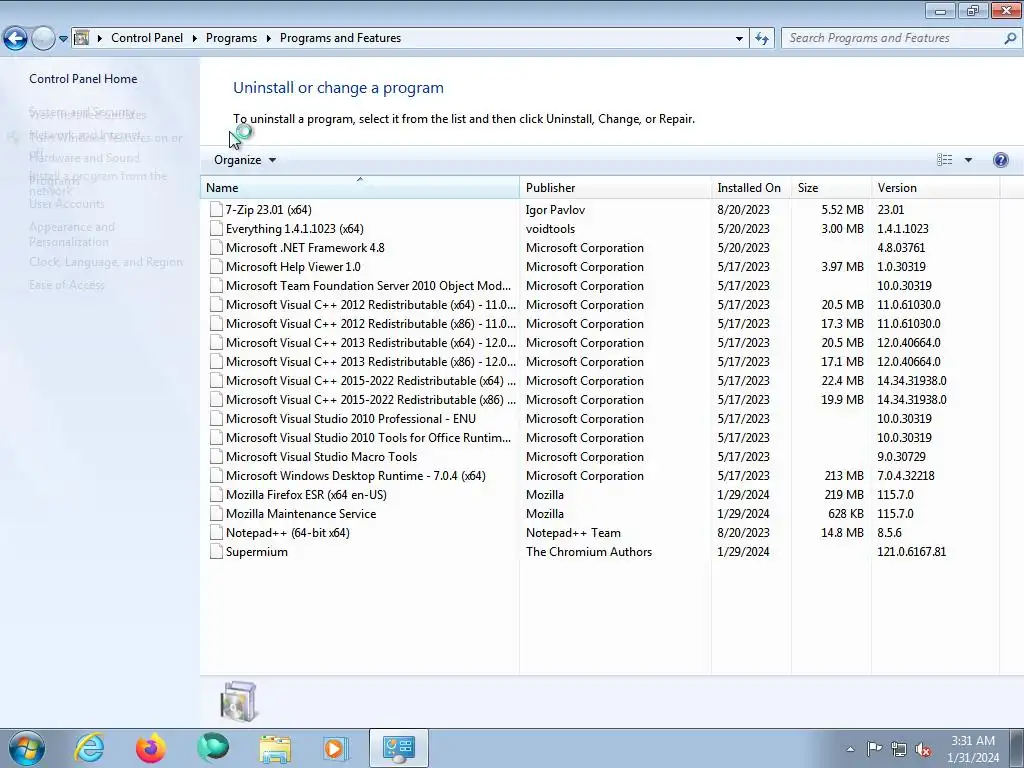Open the view options dropdown arrow
This screenshot has width=1024, height=768.
968,160
